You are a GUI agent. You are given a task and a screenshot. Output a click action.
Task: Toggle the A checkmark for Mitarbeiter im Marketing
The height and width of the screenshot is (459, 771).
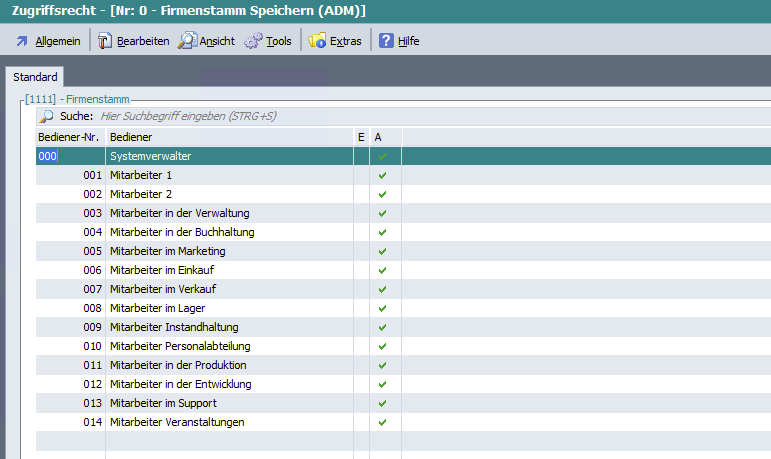click(382, 252)
